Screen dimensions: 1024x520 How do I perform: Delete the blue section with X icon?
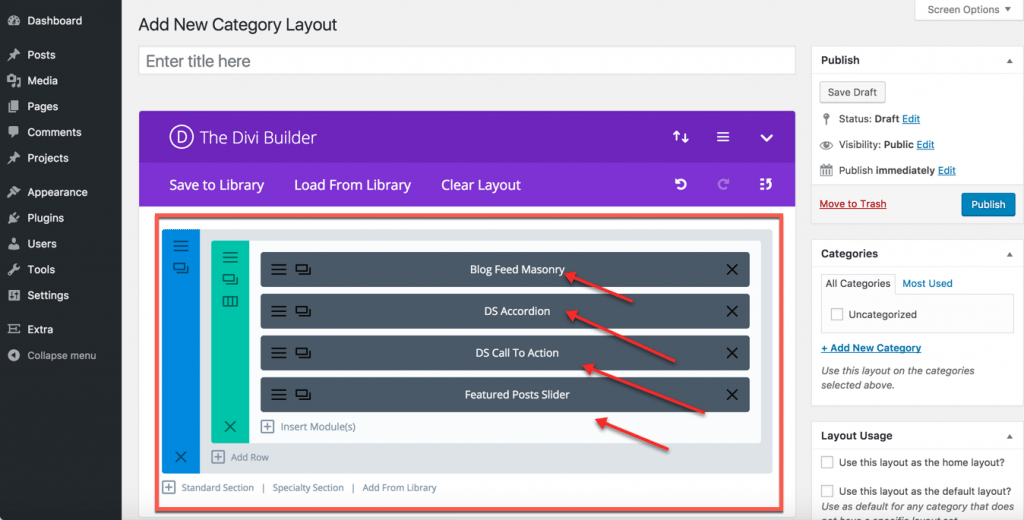coord(181,457)
